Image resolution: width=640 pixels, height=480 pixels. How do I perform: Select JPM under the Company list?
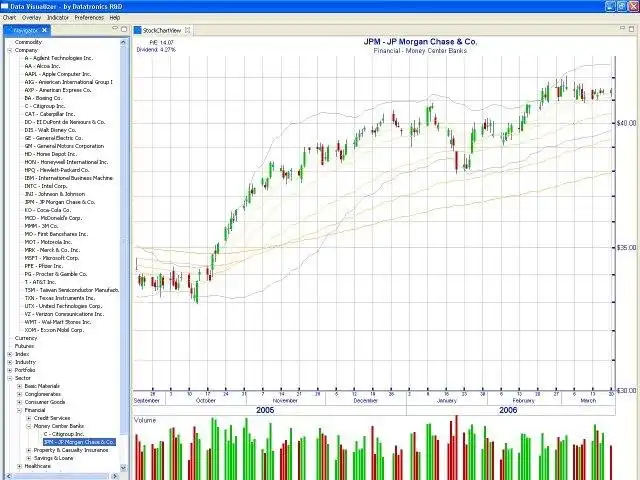point(60,202)
